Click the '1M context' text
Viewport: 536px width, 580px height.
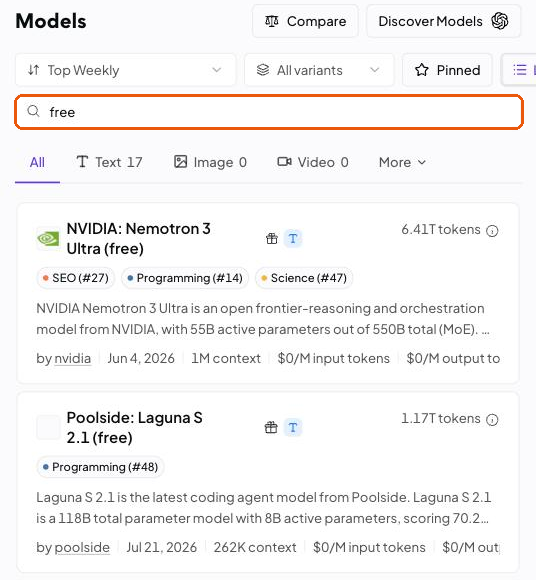[x=226, y=358]
